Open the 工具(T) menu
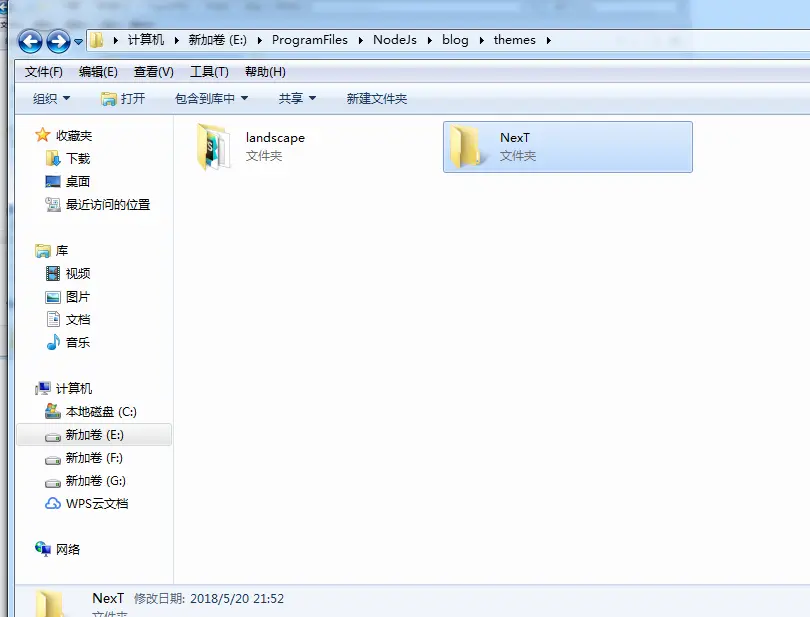The width and height of the screenshot is (810, 617). [x=209, y=71]
